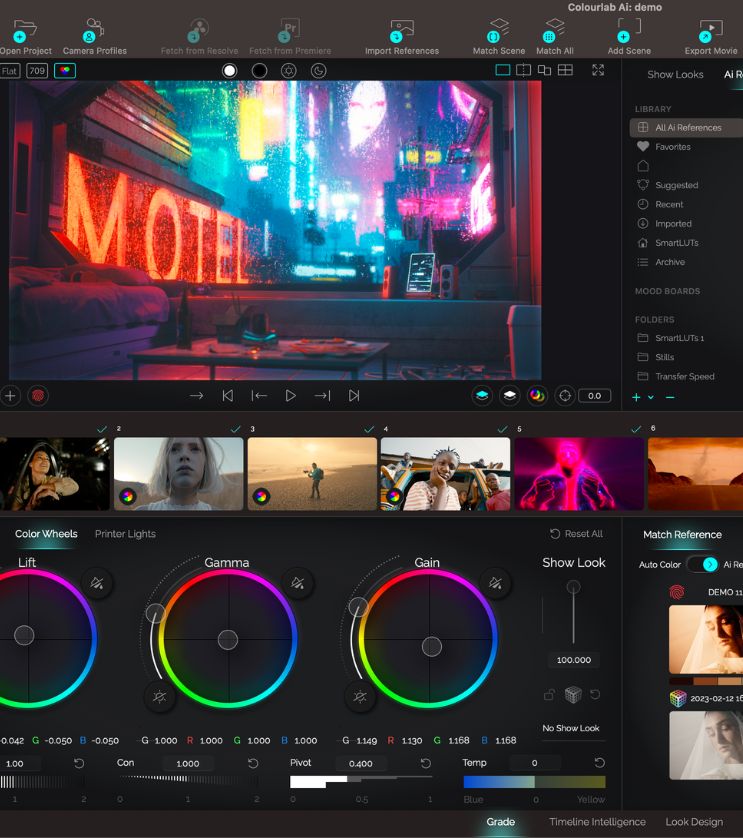The width and height of the screenshot is (743, 838).
Task: Click the Flat color mode button
Action: click(x=10, y=71)
